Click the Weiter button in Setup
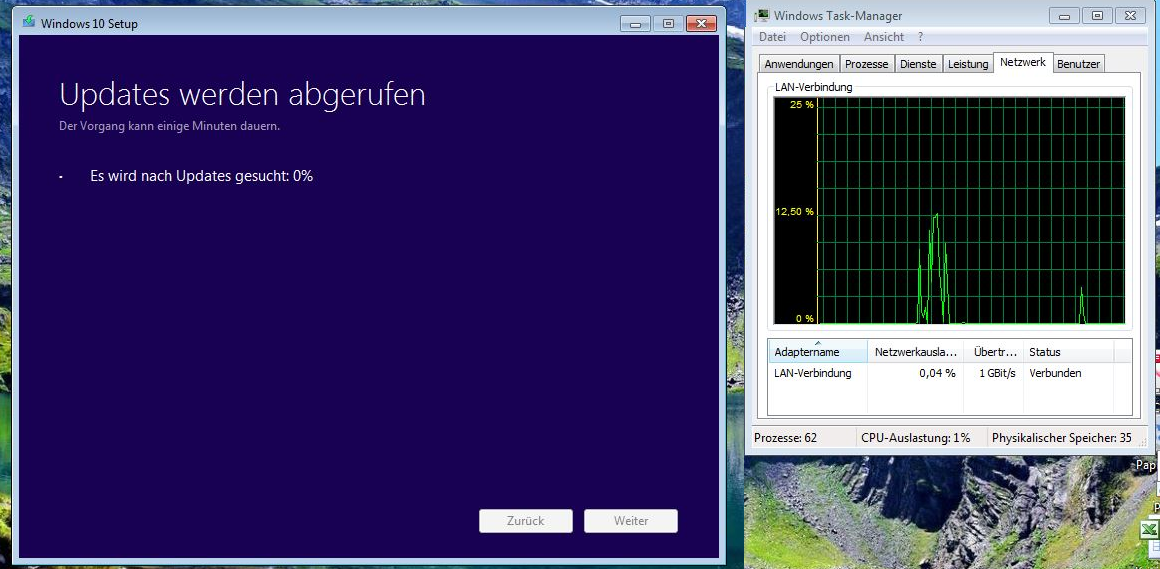 pyautogui.click(x=631, y=521)
